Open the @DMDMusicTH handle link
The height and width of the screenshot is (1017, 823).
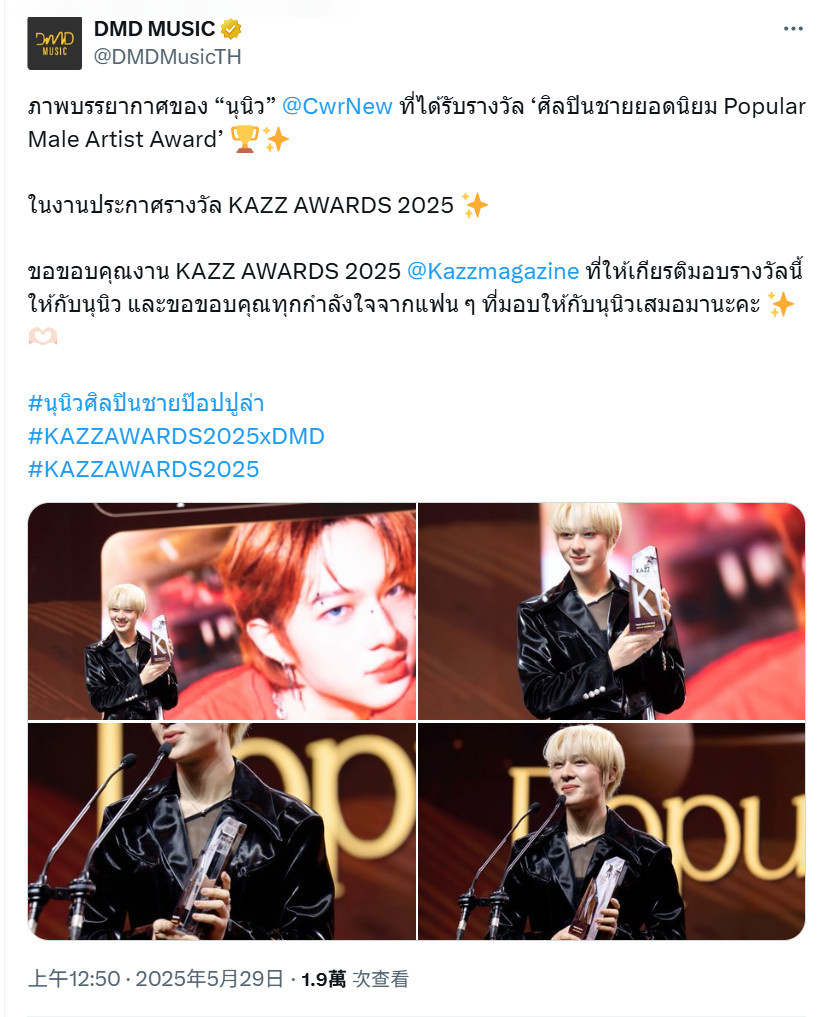tap(167, 57)
